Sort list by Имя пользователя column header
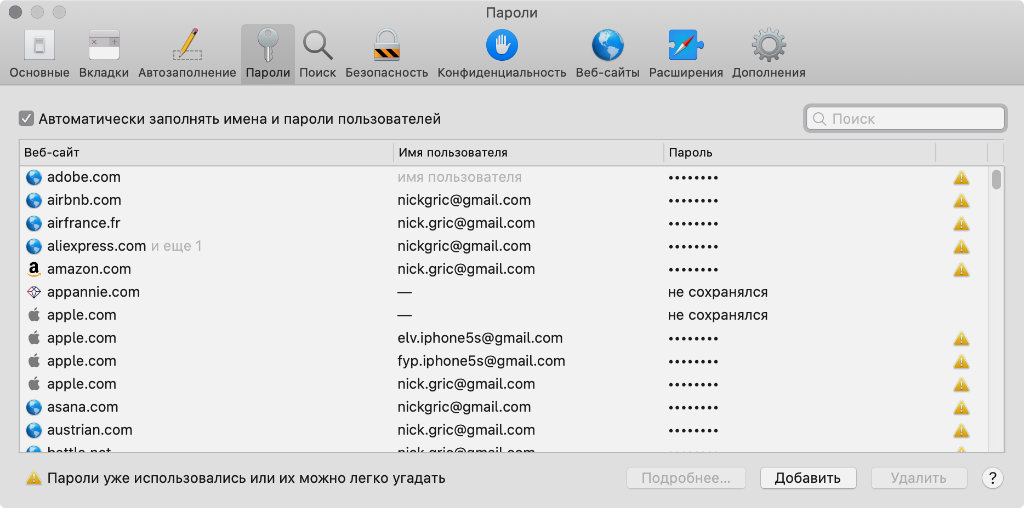The height and width of the screenshot is (508, 1024). (527, 152)
